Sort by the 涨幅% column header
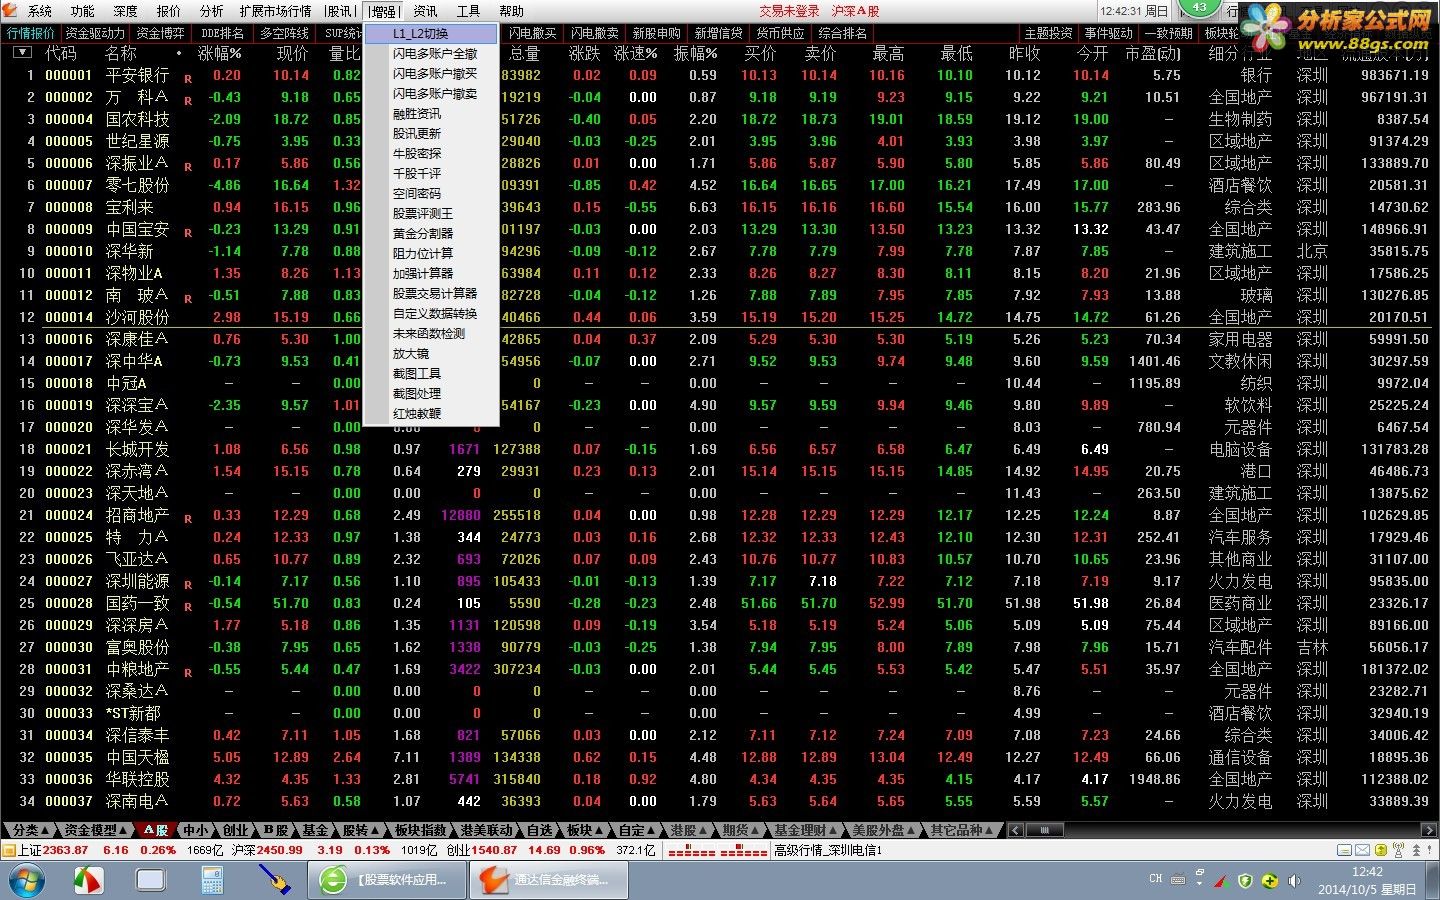Viewport: 1440px width, 900px height. point(220,53)
